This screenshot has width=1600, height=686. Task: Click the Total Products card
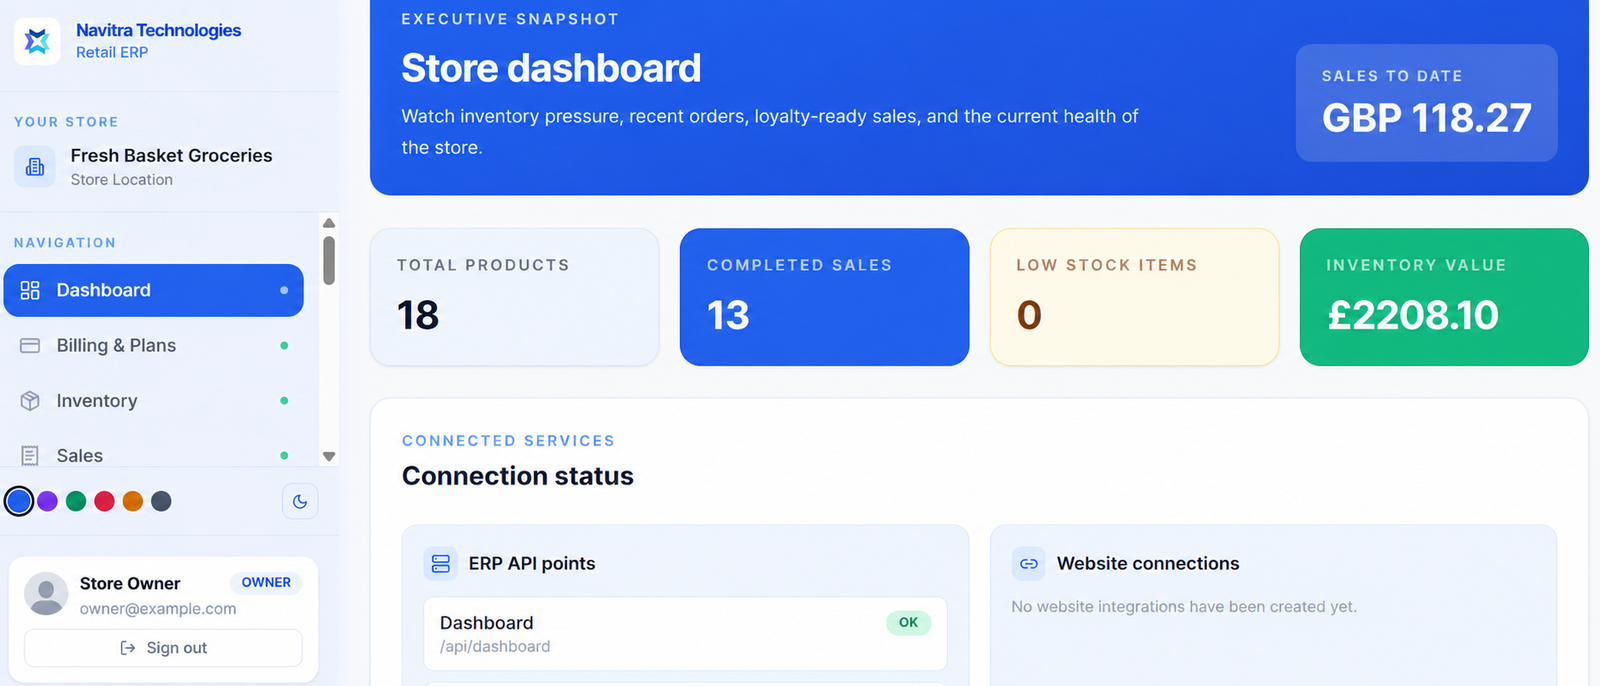pos(515,297)
